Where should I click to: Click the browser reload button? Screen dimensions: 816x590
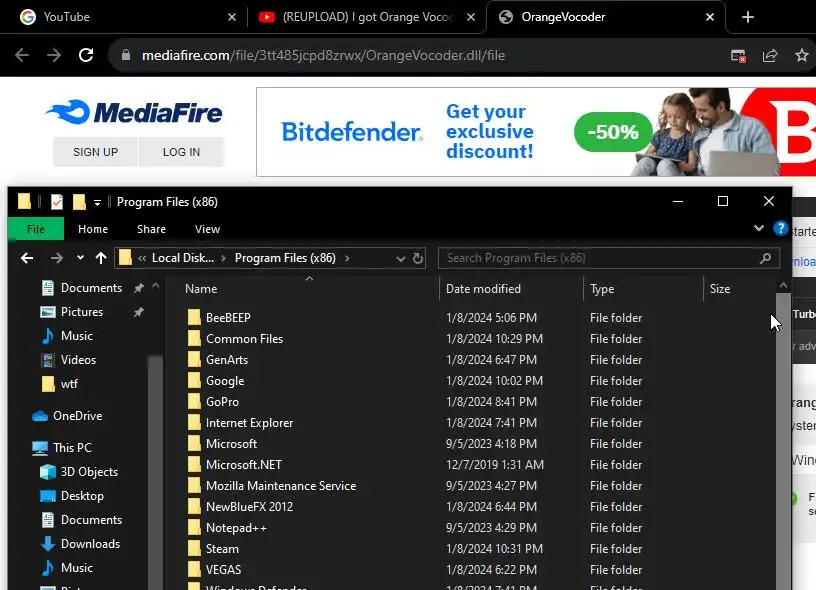coord(86,55)
